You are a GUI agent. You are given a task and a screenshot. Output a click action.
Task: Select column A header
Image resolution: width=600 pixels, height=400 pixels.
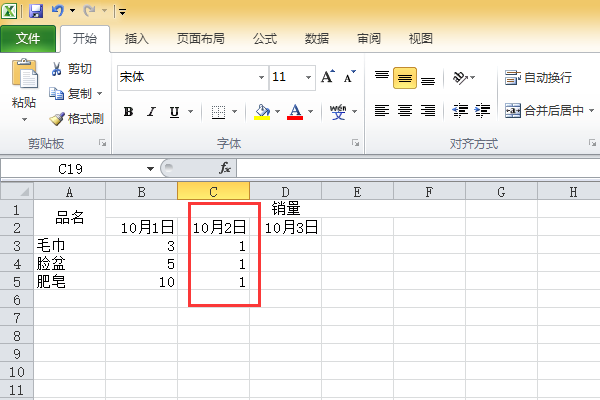tap(69, 191)
